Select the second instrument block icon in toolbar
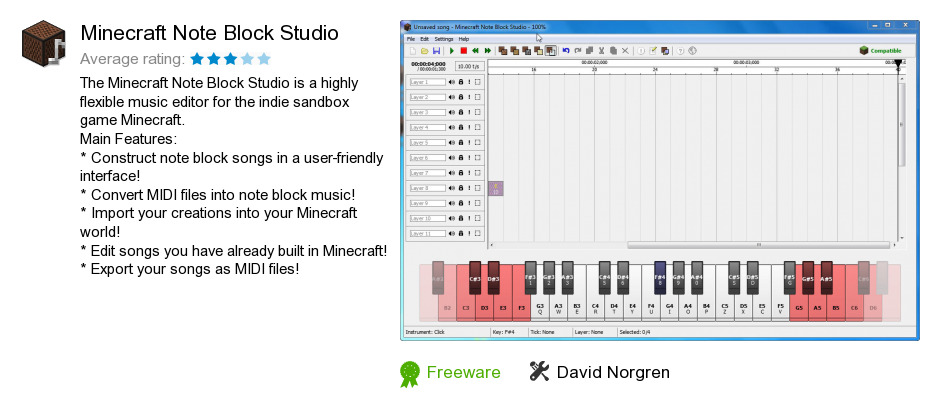This screenshot has width=940, height=418. tap(514, 51)
